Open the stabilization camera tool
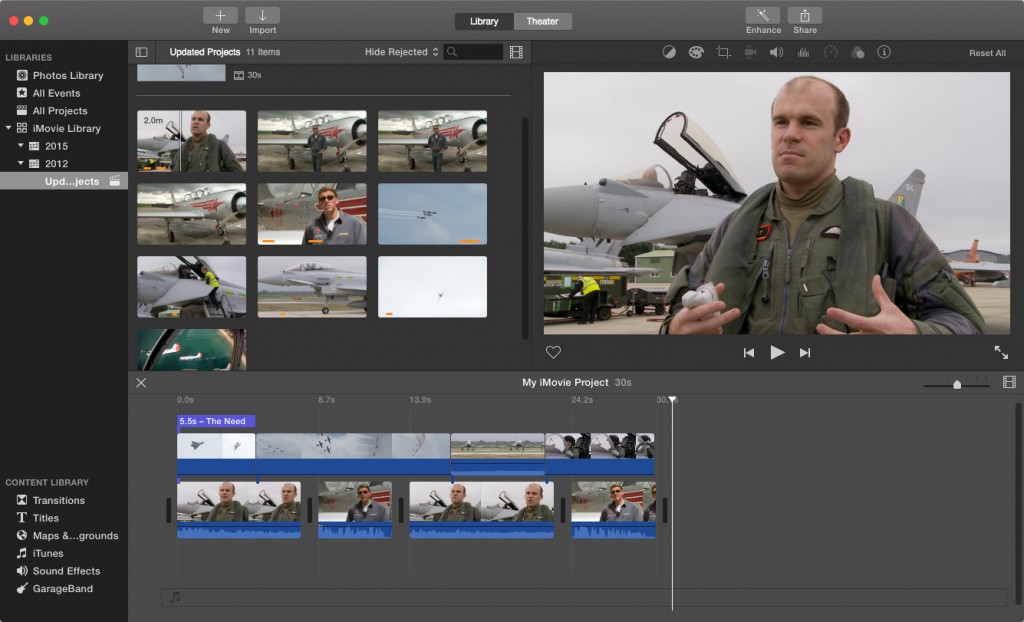Viewport: 1024px width, 622px height. pyautogui.click(x=750, y=52)
